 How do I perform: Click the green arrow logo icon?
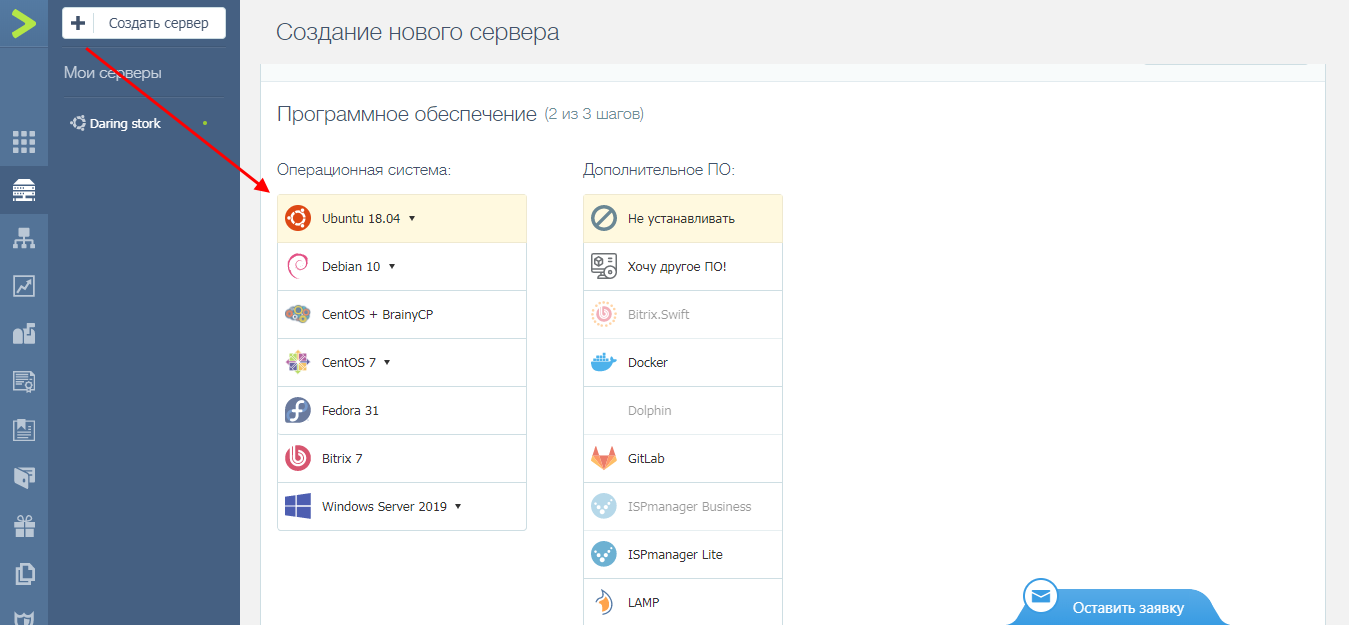coord(24,23)
